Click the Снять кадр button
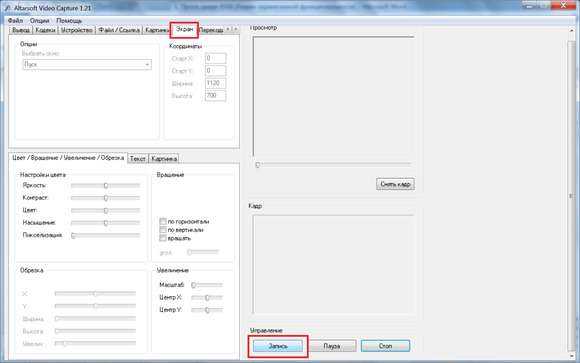 point(395,184)
